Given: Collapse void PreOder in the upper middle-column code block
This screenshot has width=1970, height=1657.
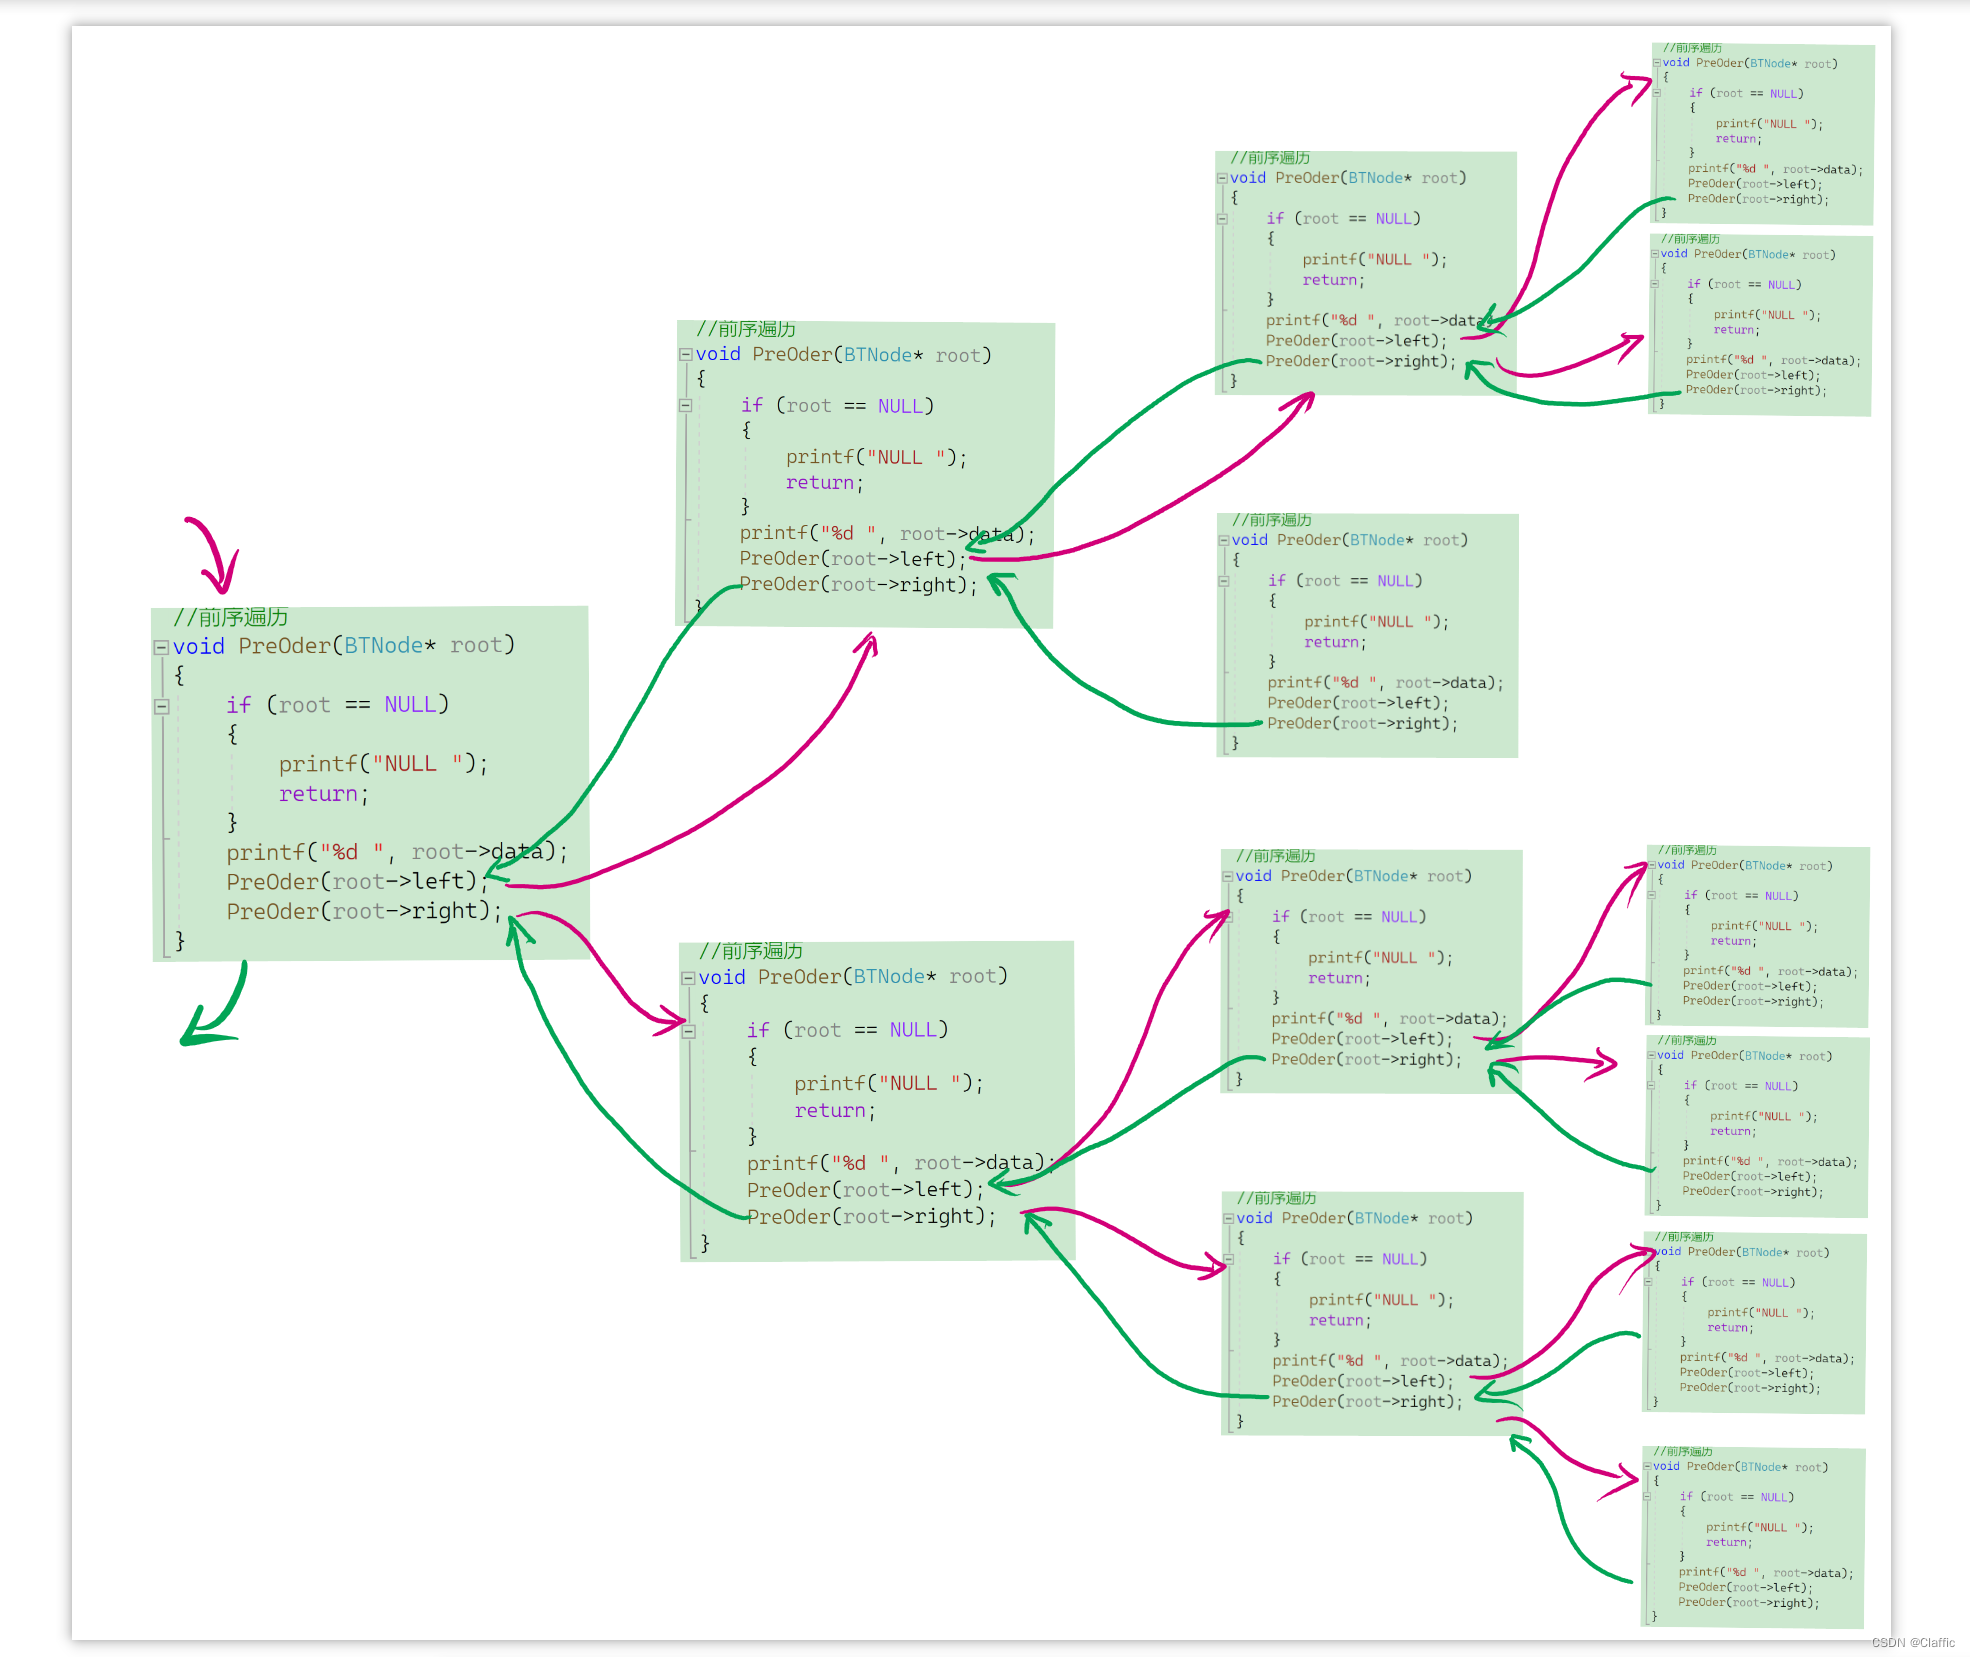Looking at the screenshot, I should [686, 355].
